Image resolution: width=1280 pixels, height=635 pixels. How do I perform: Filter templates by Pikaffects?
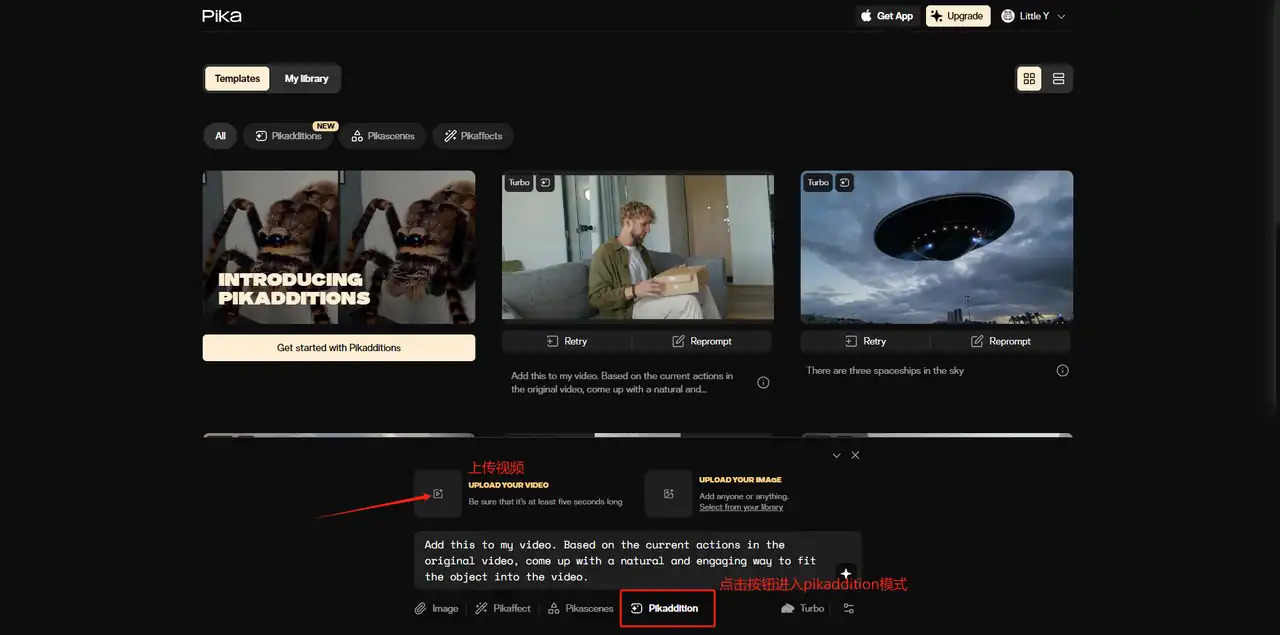[x=473, y=136]
